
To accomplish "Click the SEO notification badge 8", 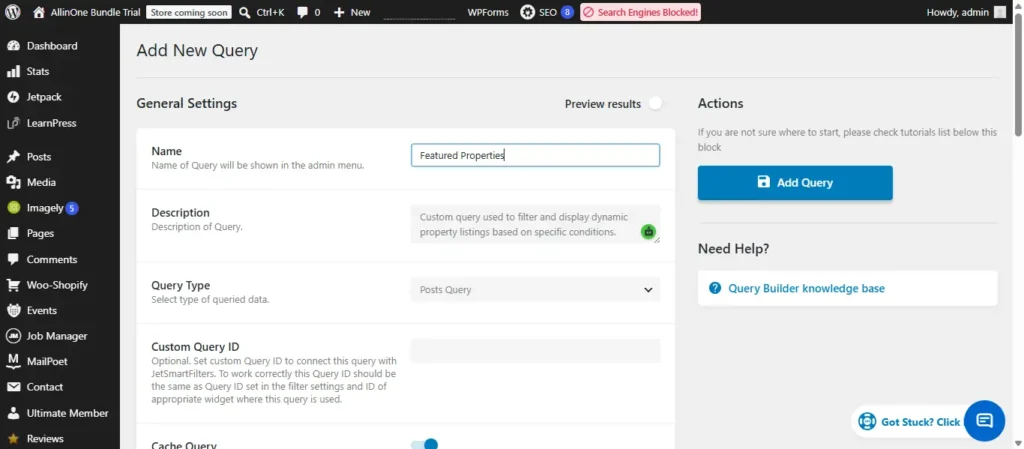I will click(x=567, y=12).
